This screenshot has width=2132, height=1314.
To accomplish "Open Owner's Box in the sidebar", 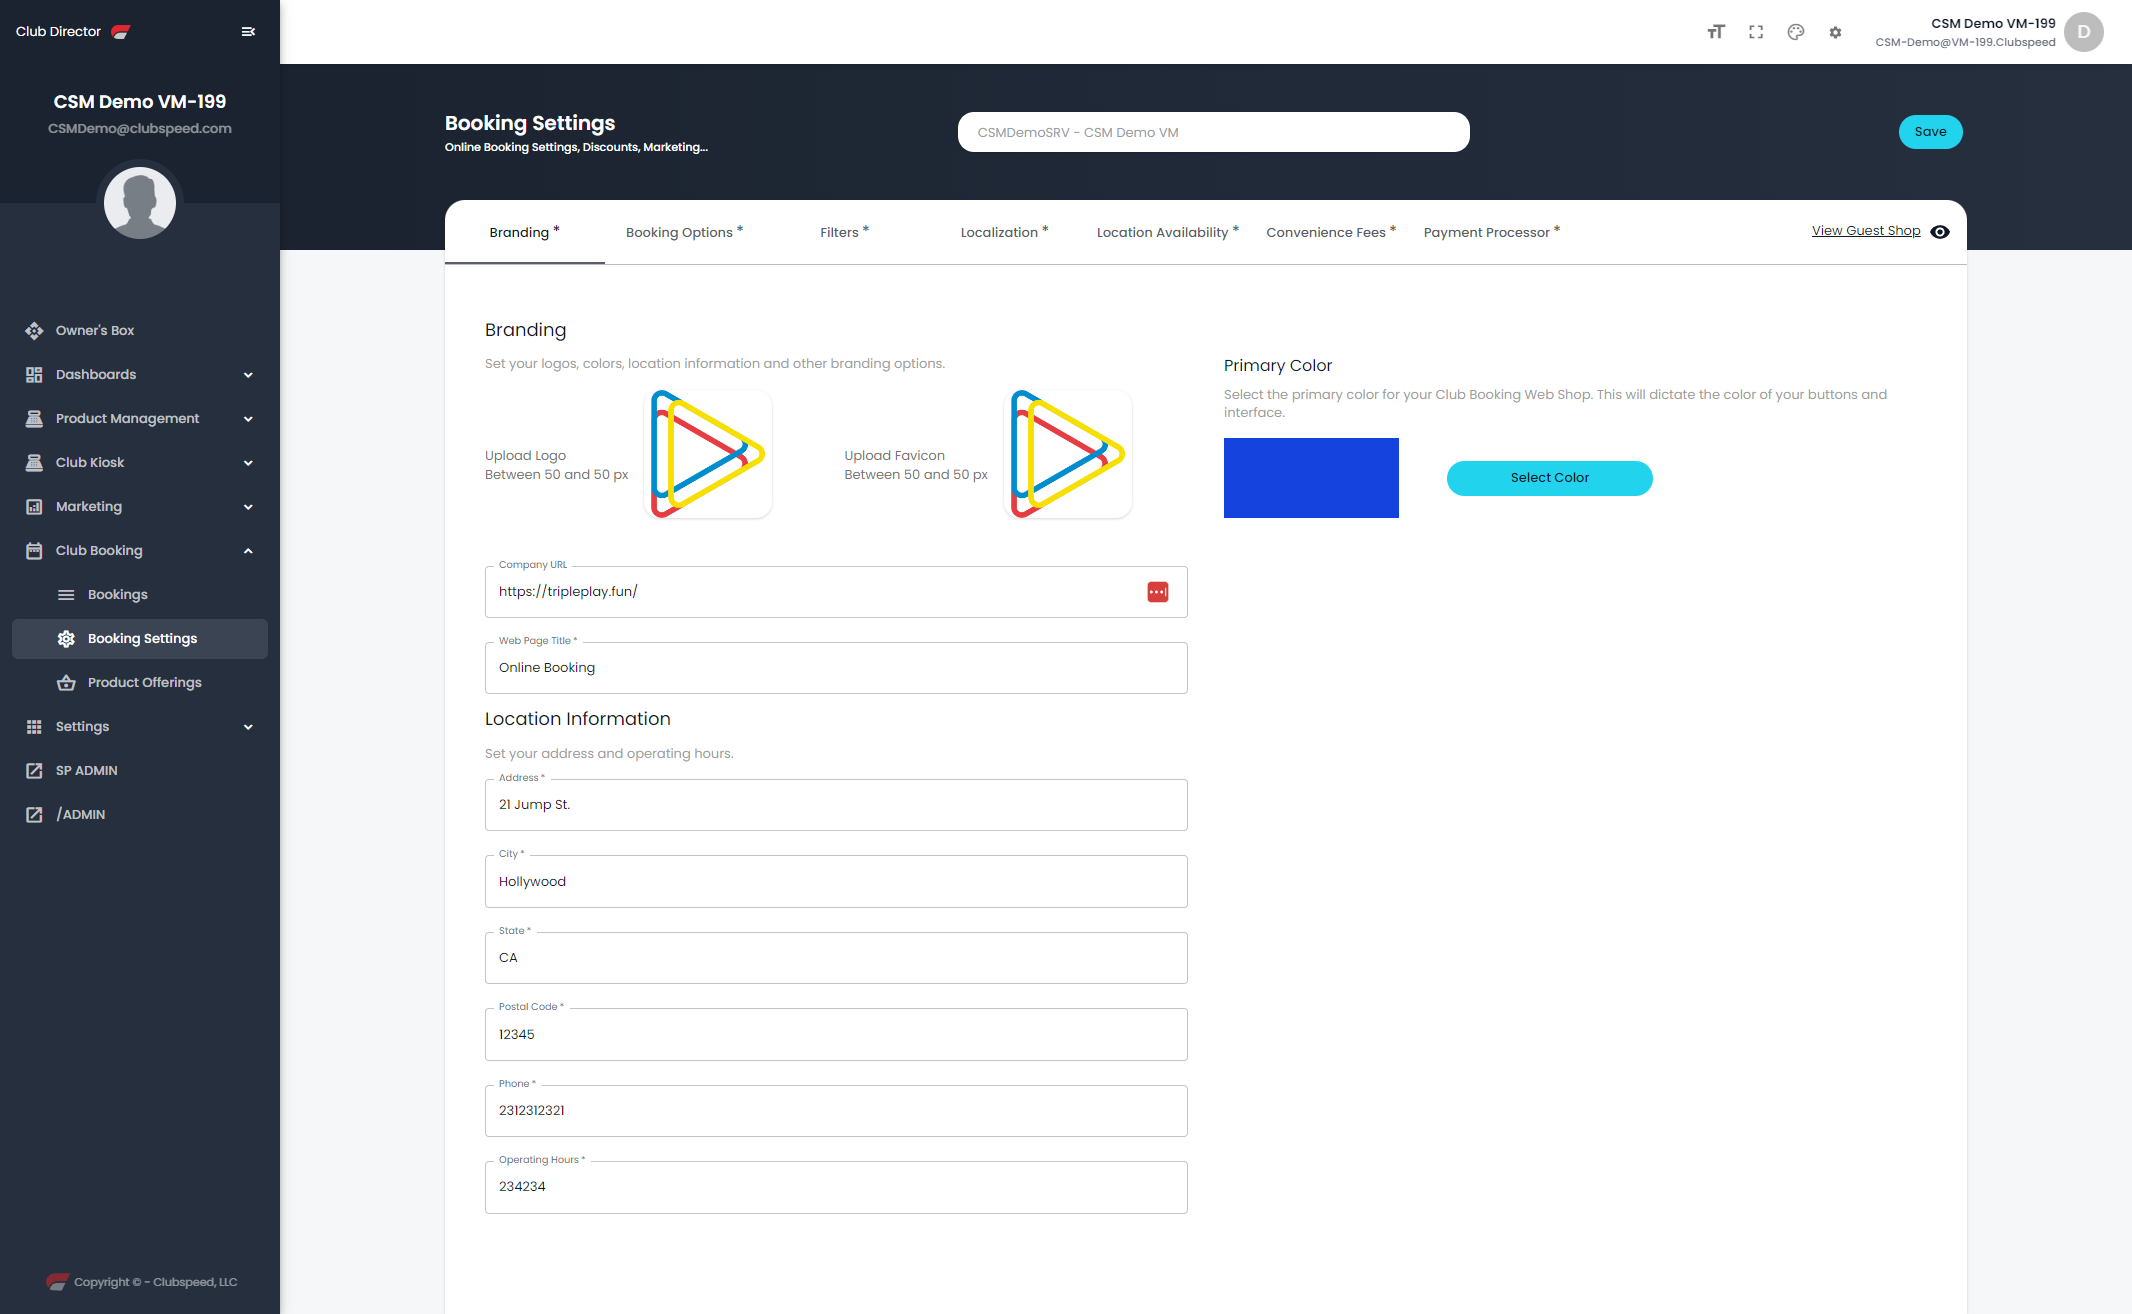I will tap(140, 331).
